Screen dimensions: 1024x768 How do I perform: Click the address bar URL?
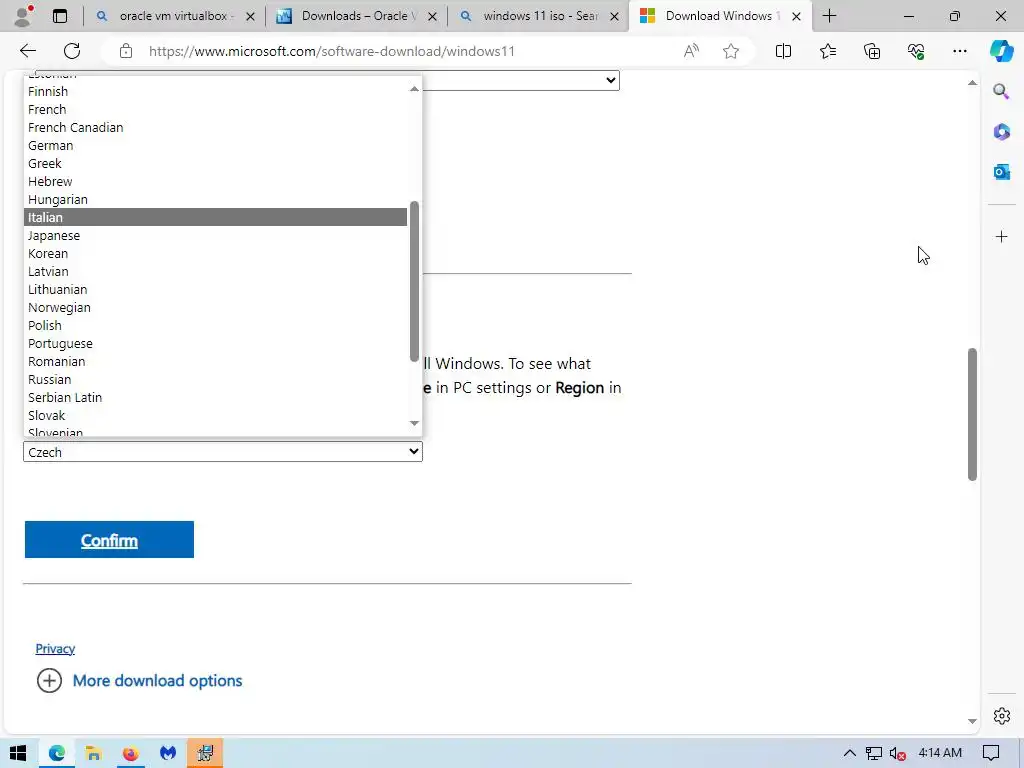coord(332,51)
